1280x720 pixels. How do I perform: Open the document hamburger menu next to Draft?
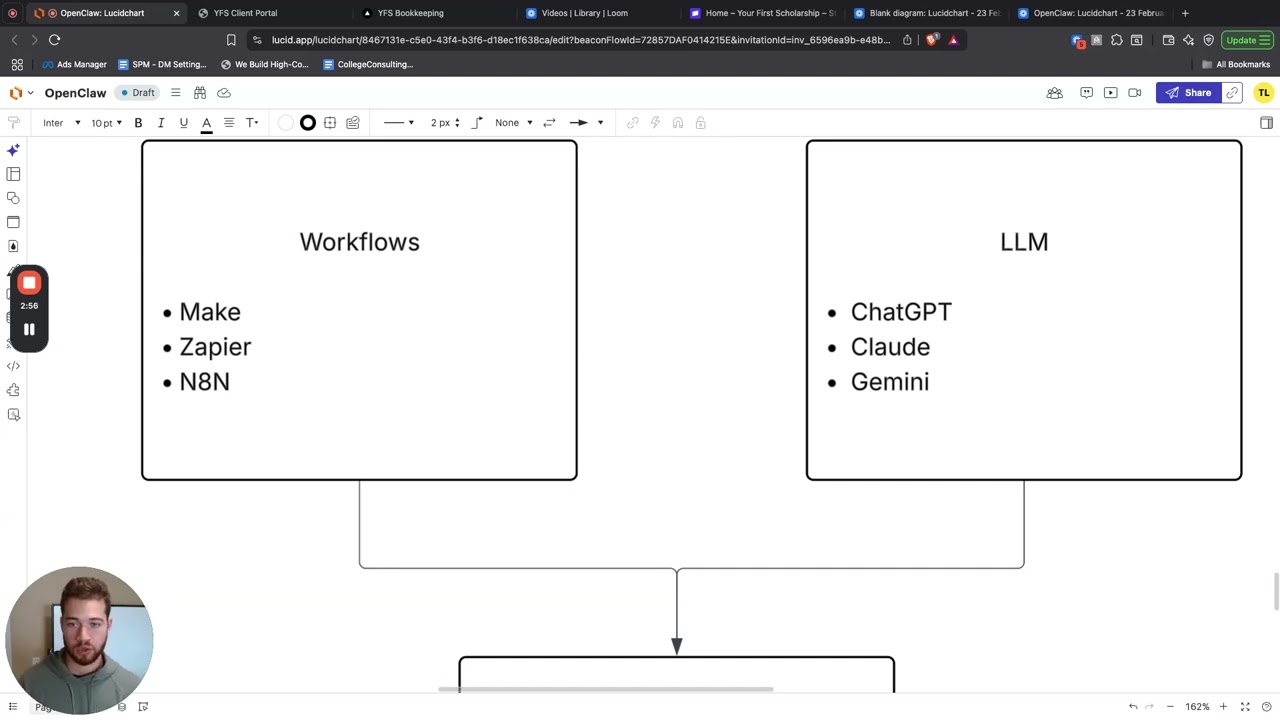point(176,93)
